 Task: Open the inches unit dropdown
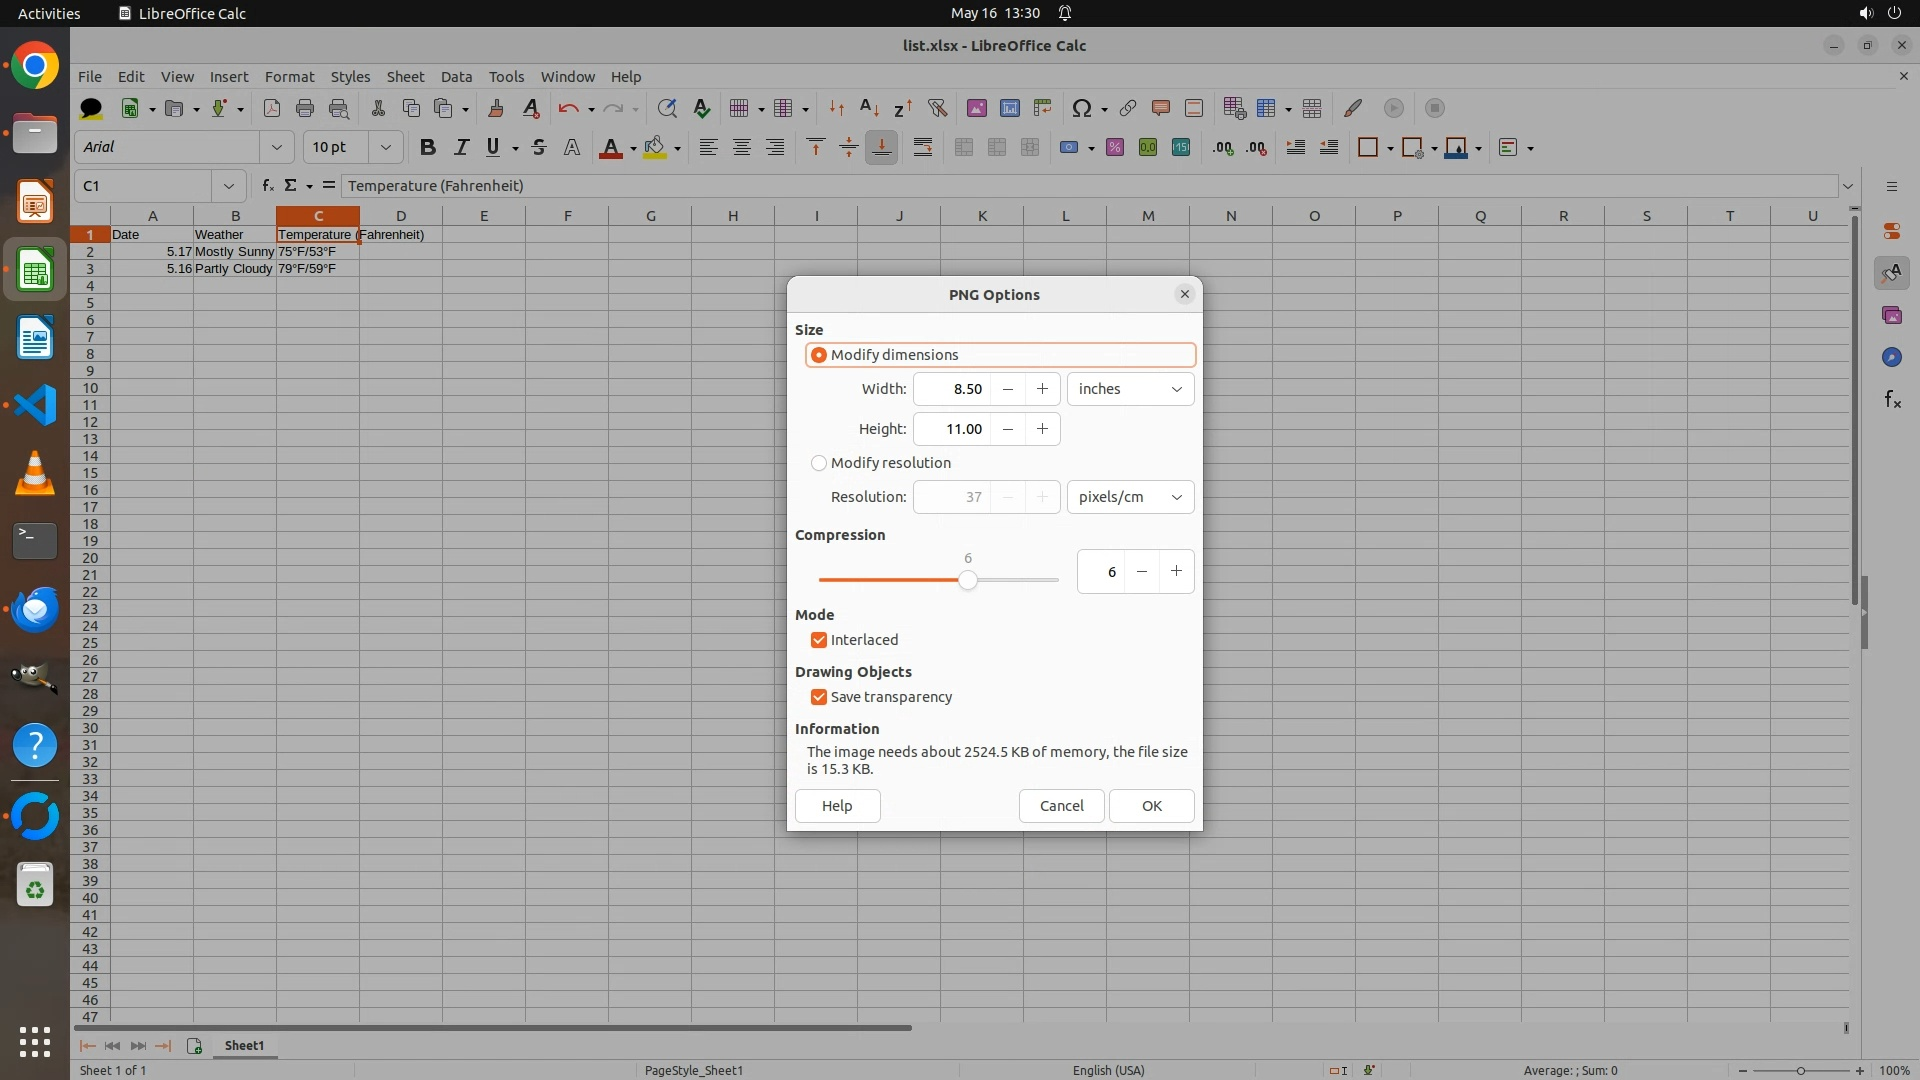[x=1130, y=389]
